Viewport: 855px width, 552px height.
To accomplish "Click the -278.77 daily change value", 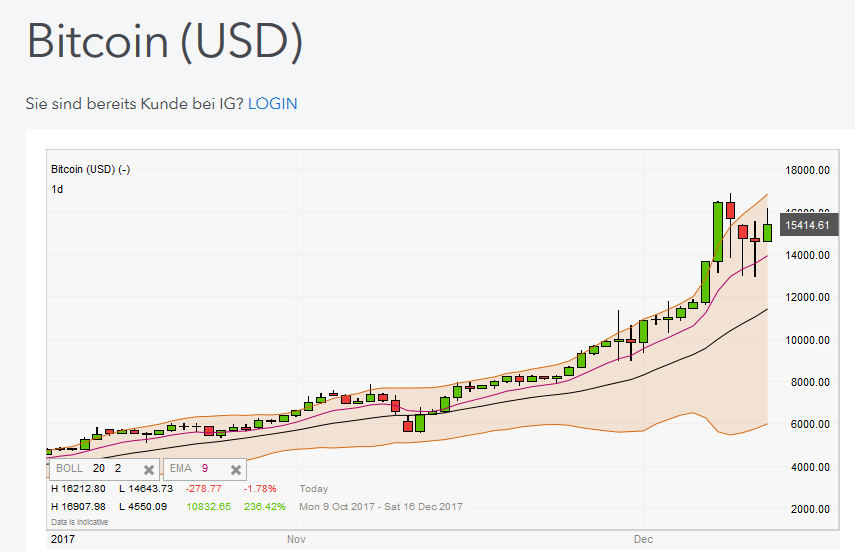I will [x=204, y=489].
